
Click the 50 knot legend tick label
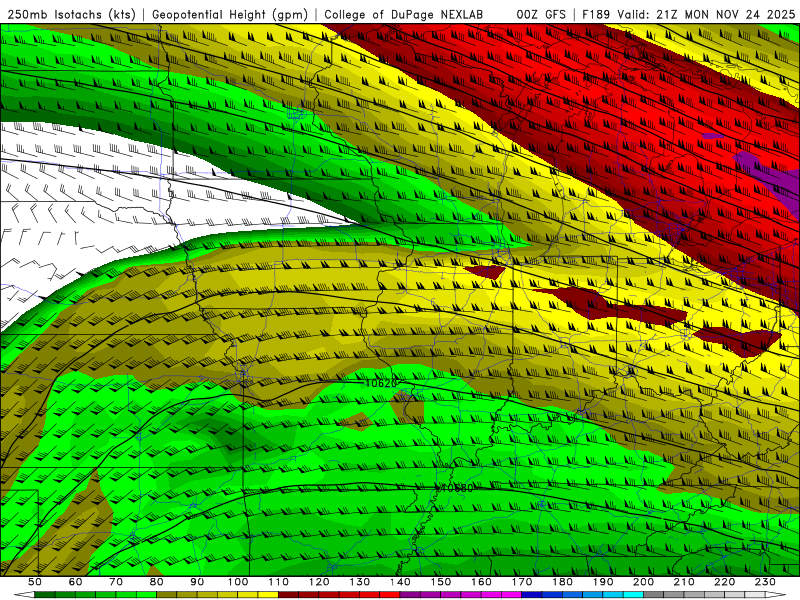point(35,582)
